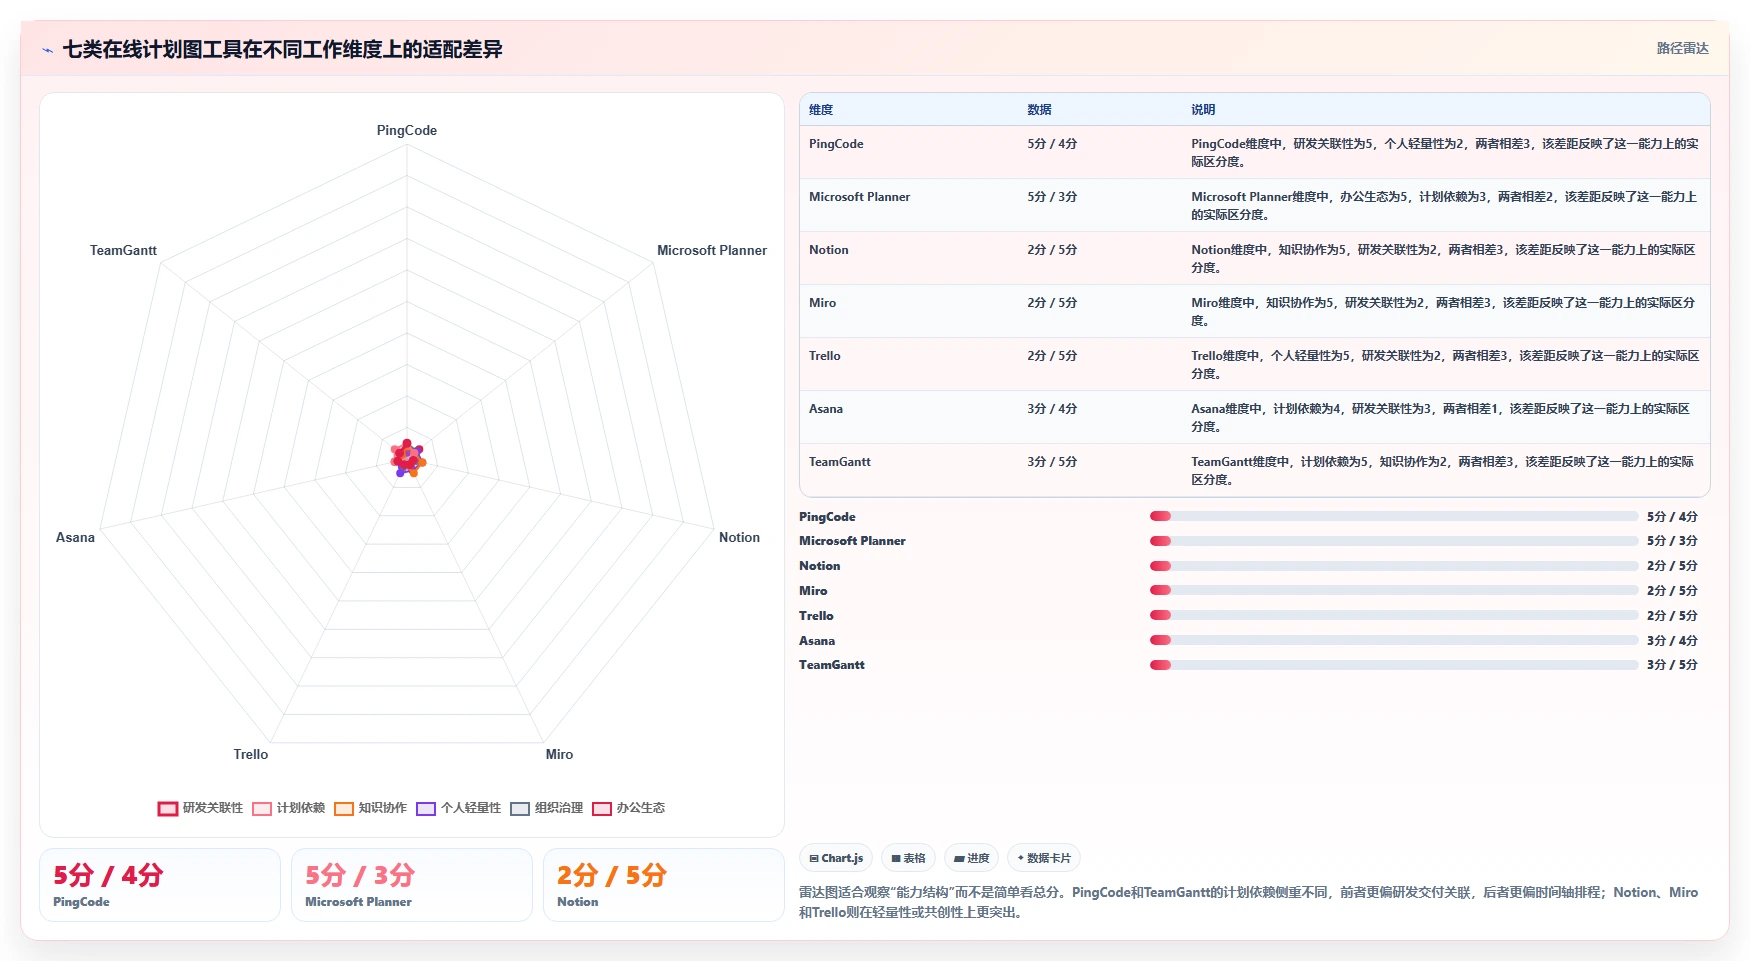Click the Trello progress bar
Image resolution: width=1750 pixels, height=961 pixels.
coord(1394,615)
